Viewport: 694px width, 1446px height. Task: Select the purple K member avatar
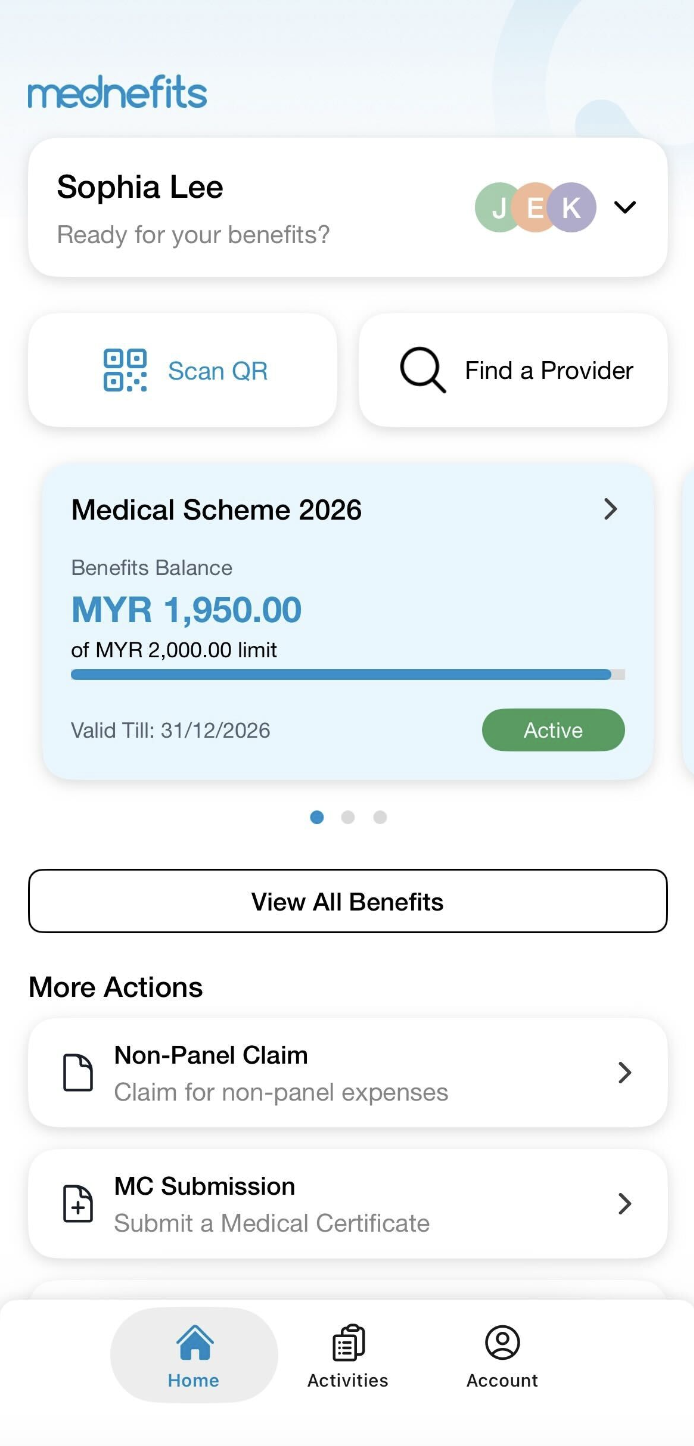tap(572, 207)
